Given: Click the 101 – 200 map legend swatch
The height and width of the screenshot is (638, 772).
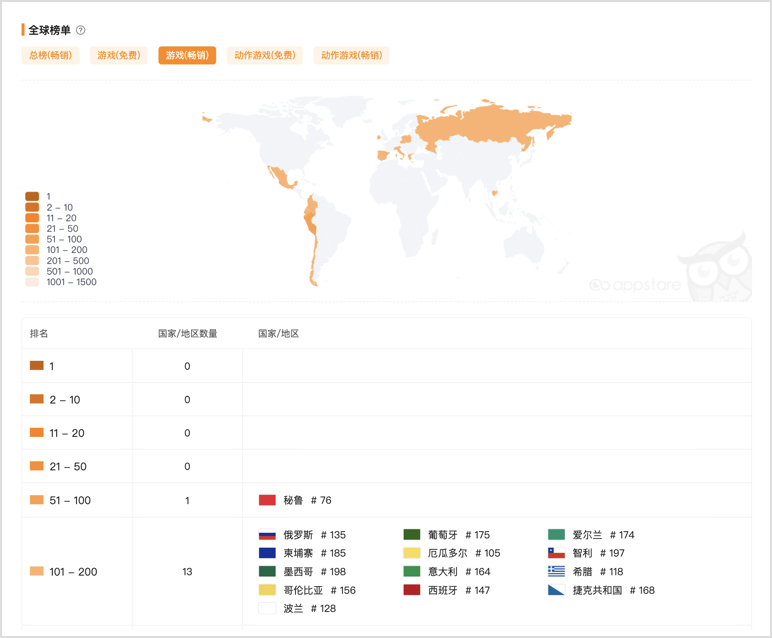Looking at the screenshot, I should [32, 250].
